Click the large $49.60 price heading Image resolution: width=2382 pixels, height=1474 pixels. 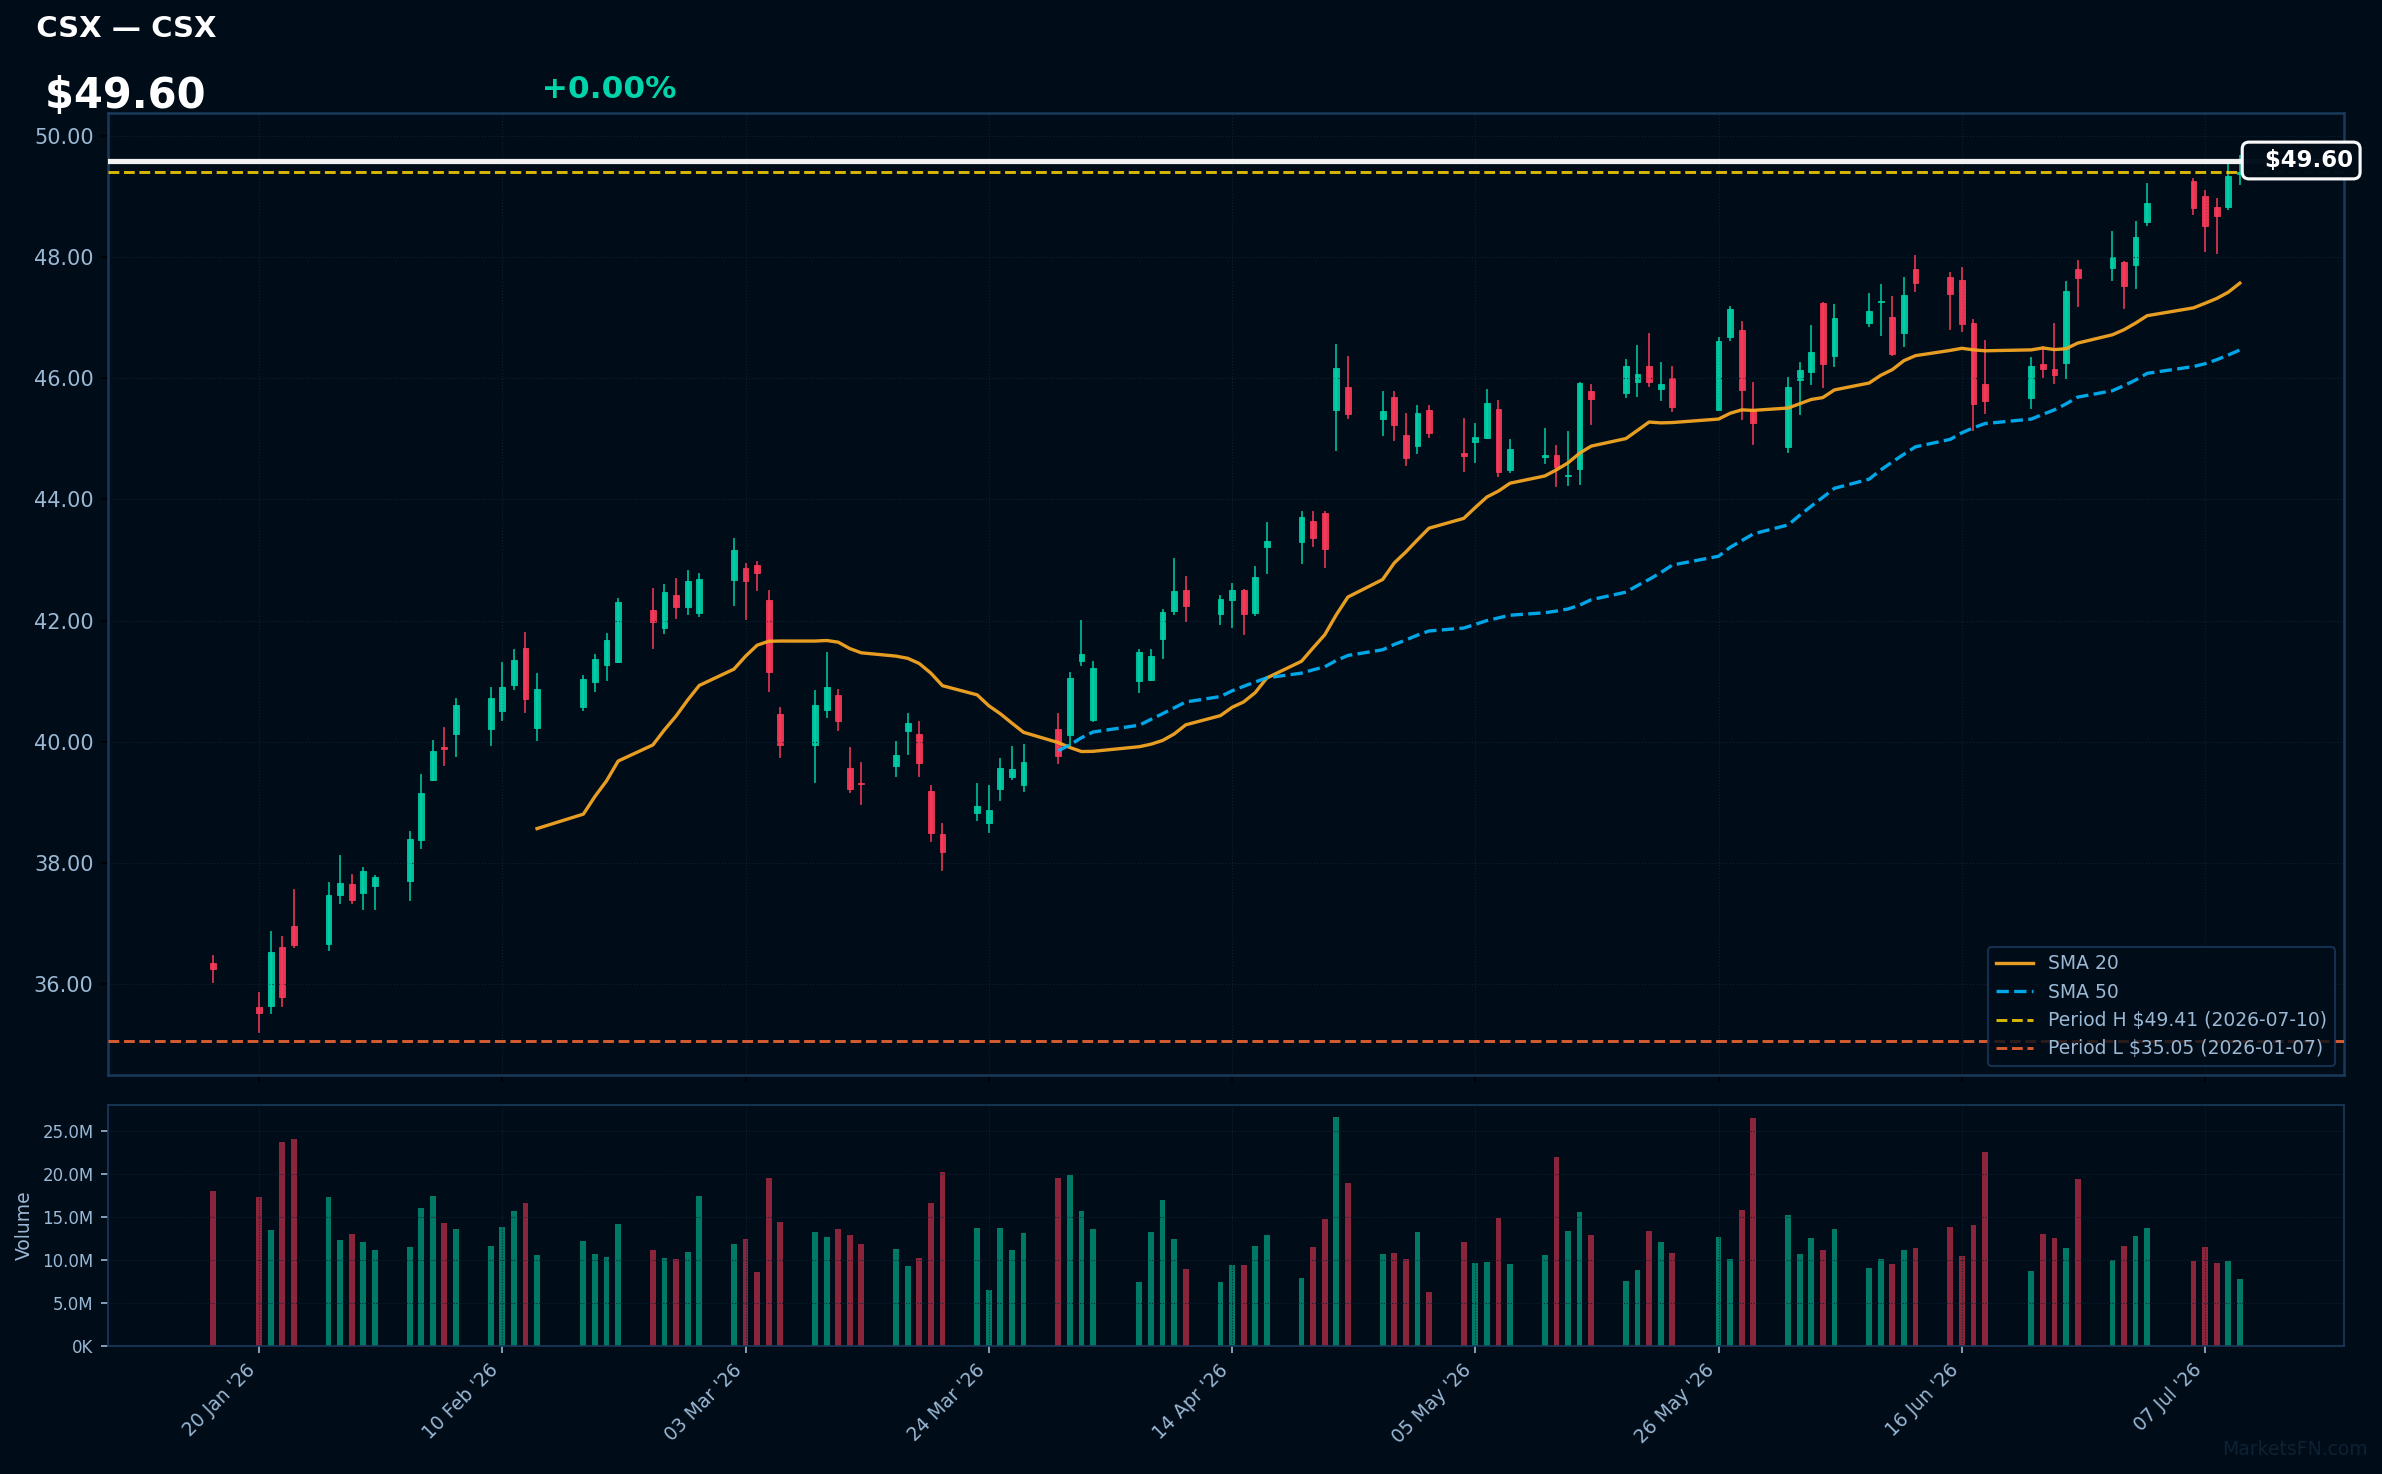125,94
